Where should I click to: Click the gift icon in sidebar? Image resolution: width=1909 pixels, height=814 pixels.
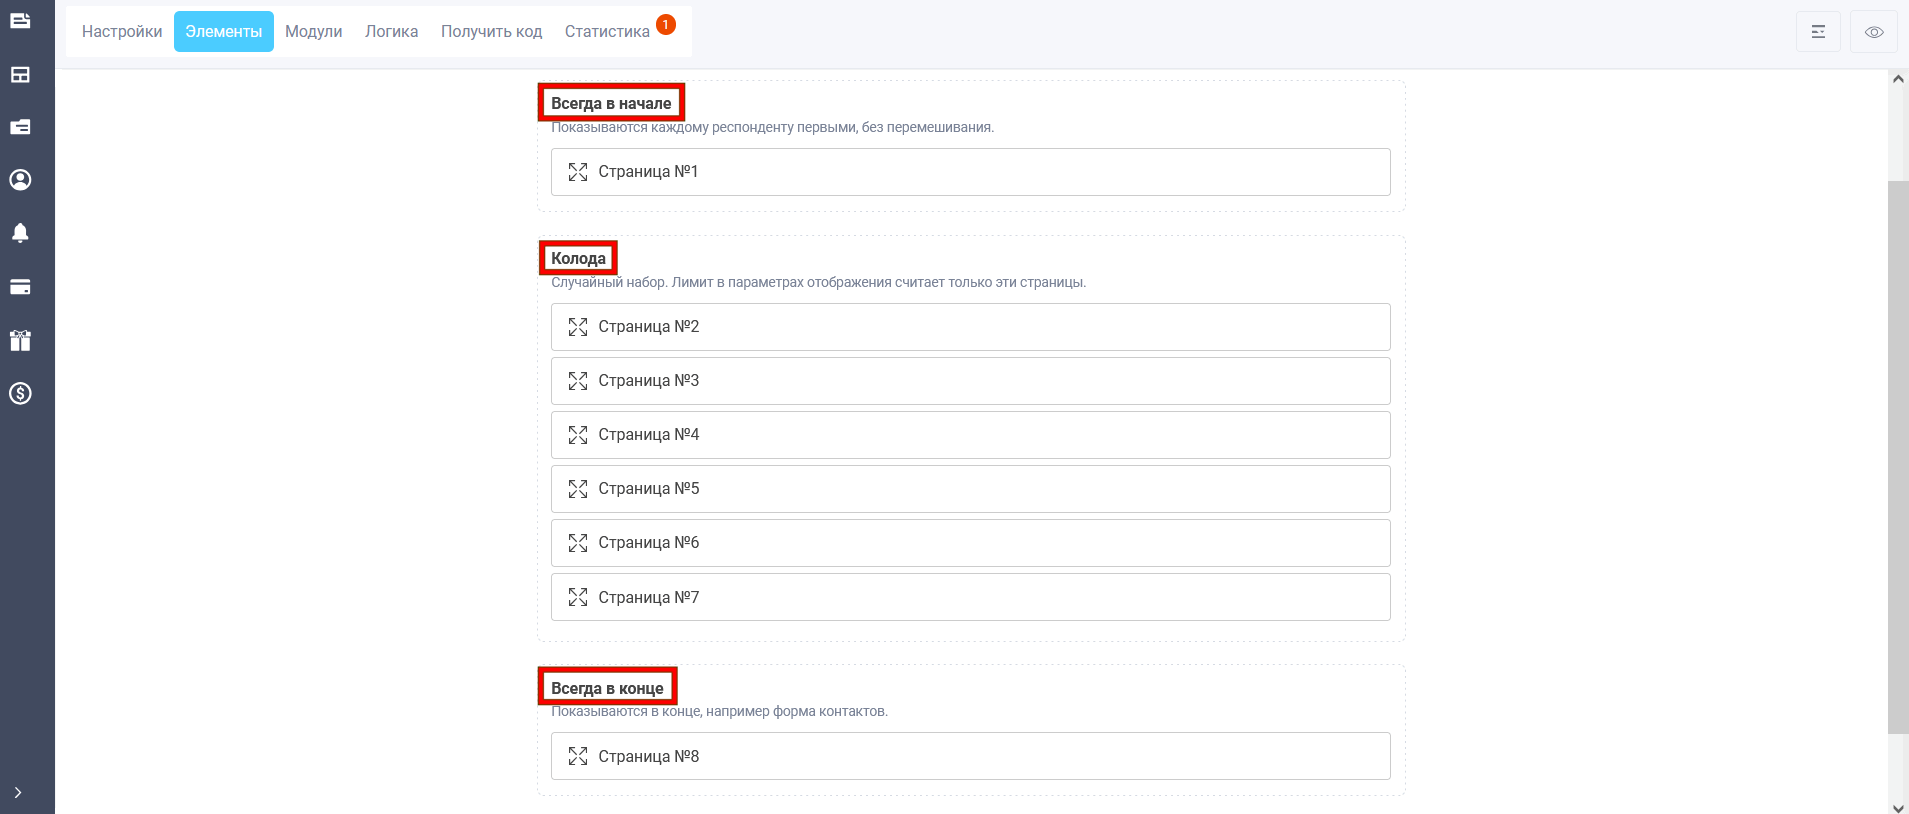[x=20, y=340]
